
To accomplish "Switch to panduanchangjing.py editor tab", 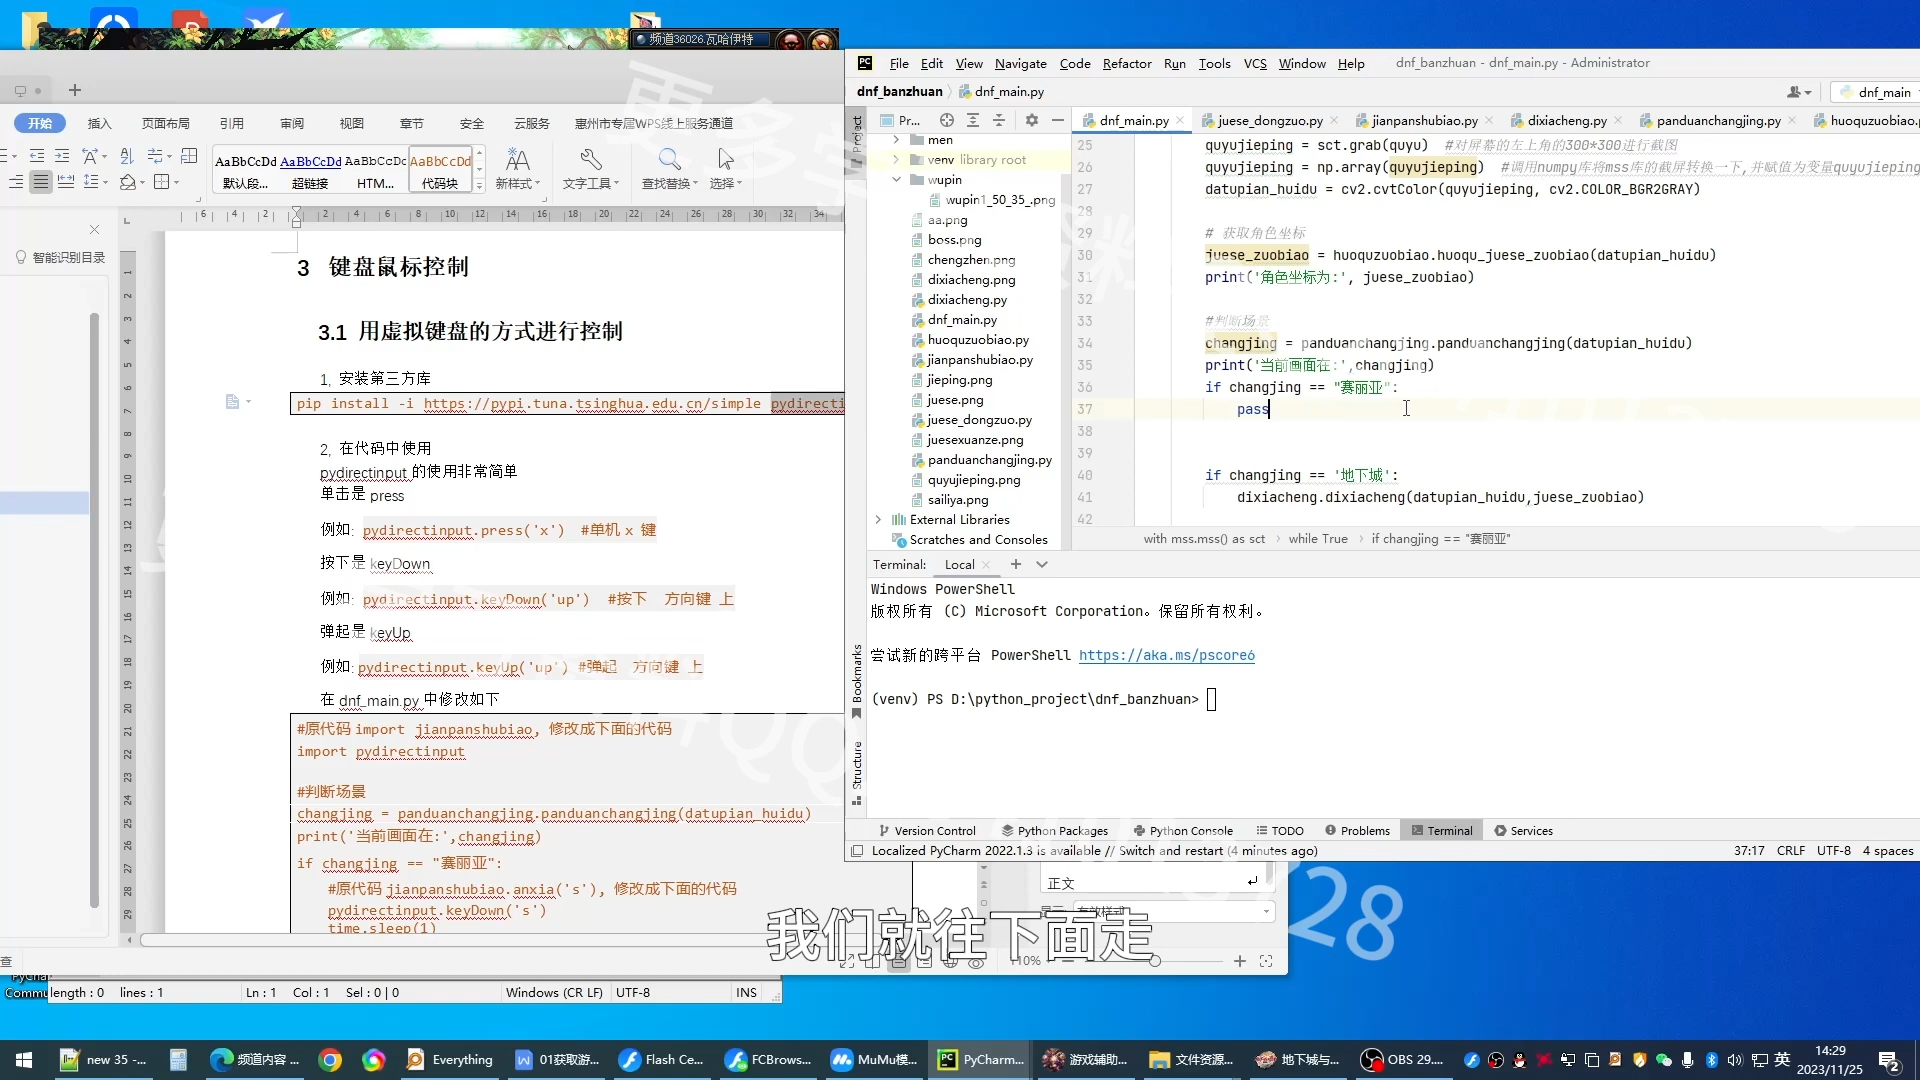I will point(1718,120).
